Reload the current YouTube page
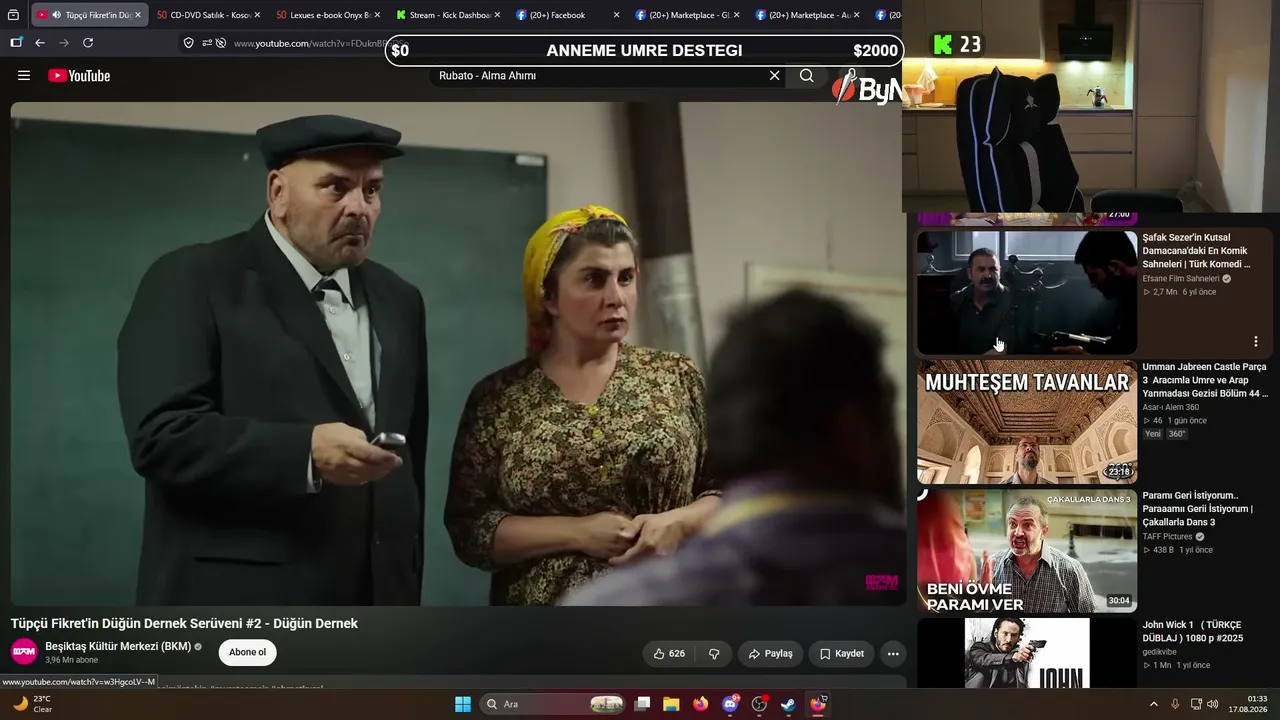 [88, 43]
